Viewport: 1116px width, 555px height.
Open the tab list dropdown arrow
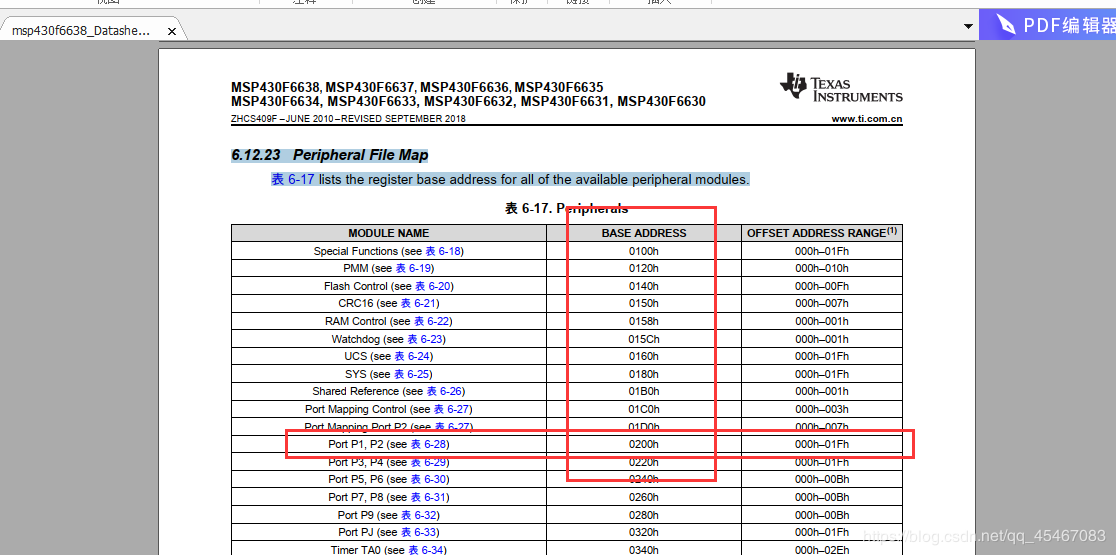tap(968, 26)
